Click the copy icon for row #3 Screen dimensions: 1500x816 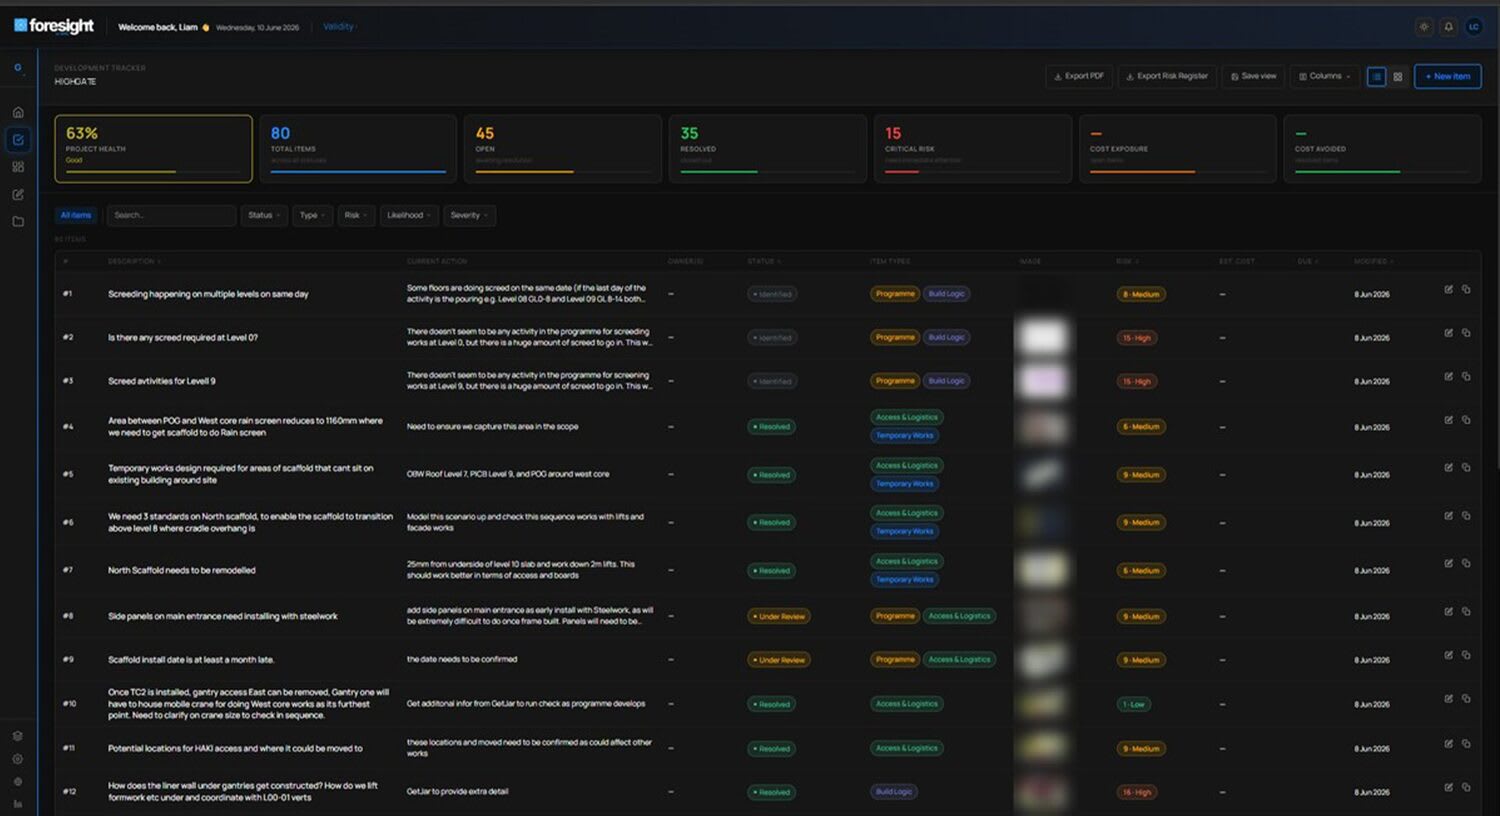1466,376
